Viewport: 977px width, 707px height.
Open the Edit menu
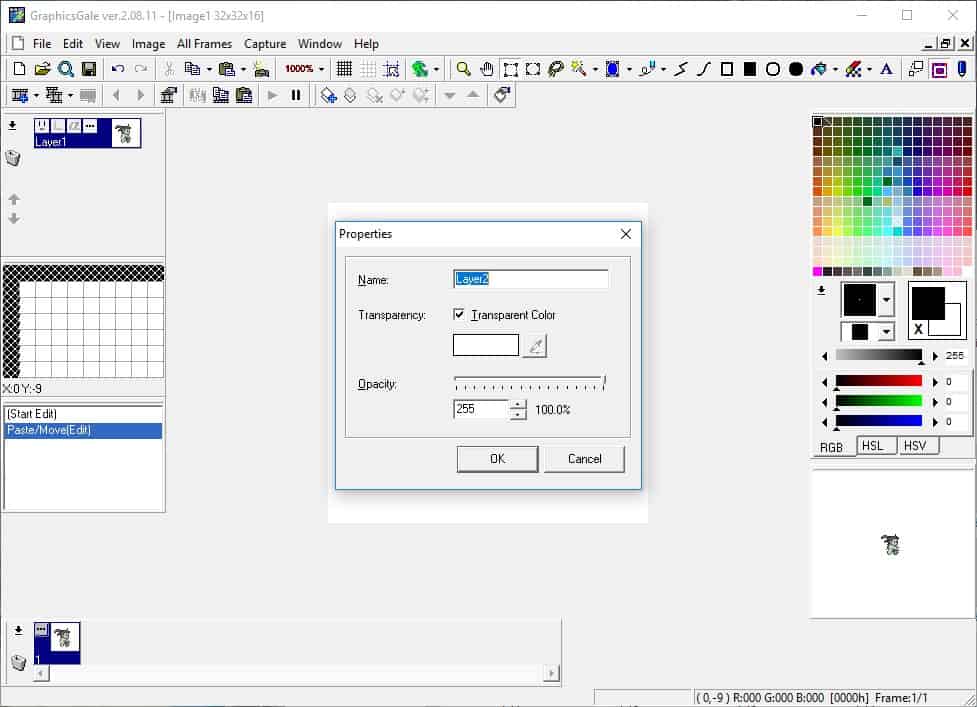(x=72, y=44)
